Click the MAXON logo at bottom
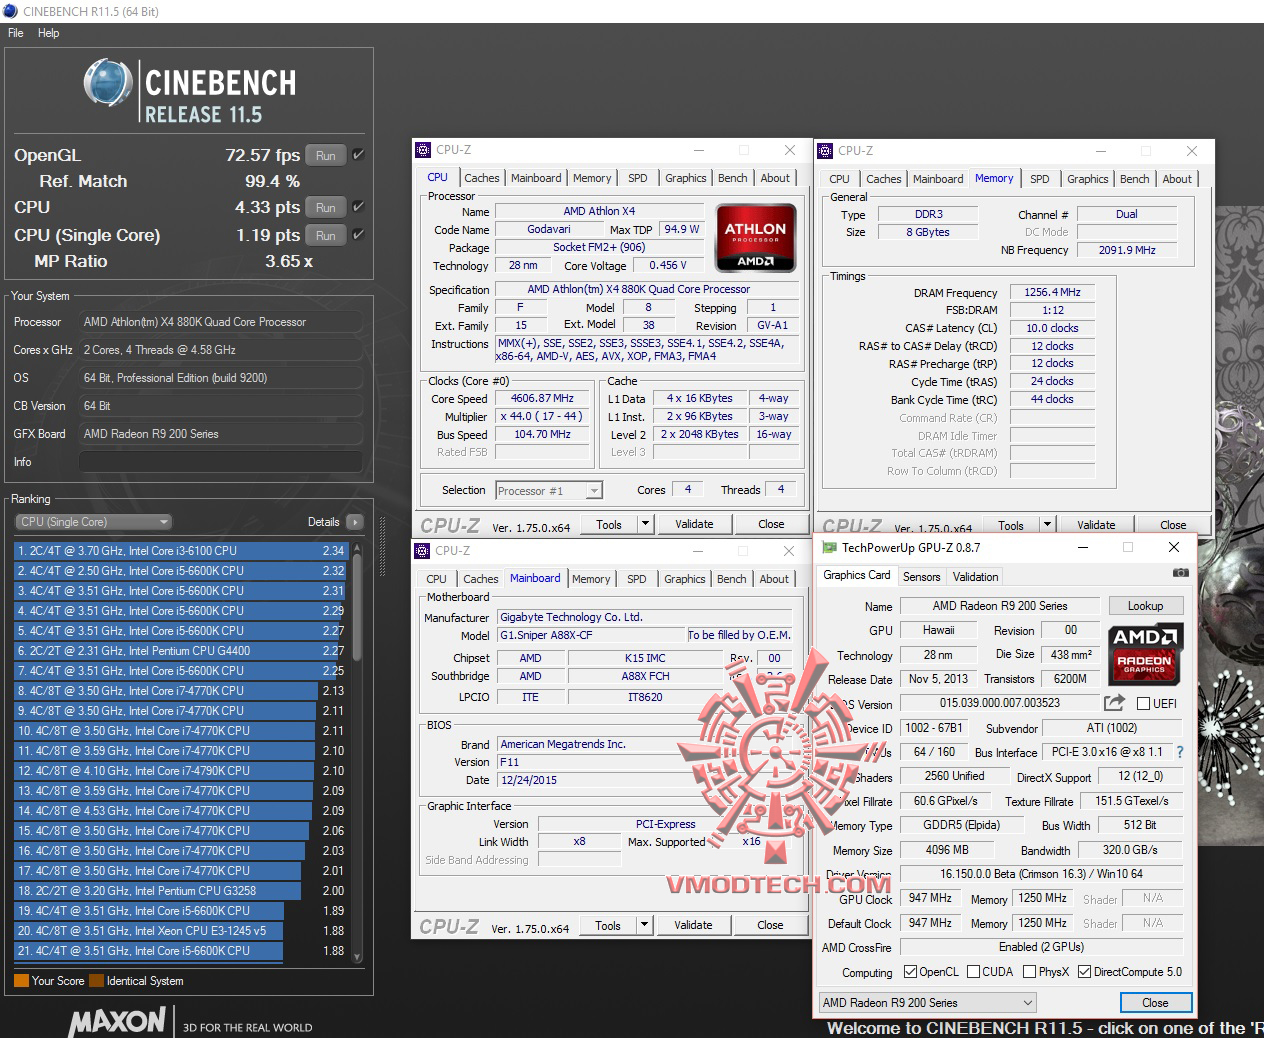Image resolution: width=1264 pixels, height=1038 pixels. coord(117,1021)
